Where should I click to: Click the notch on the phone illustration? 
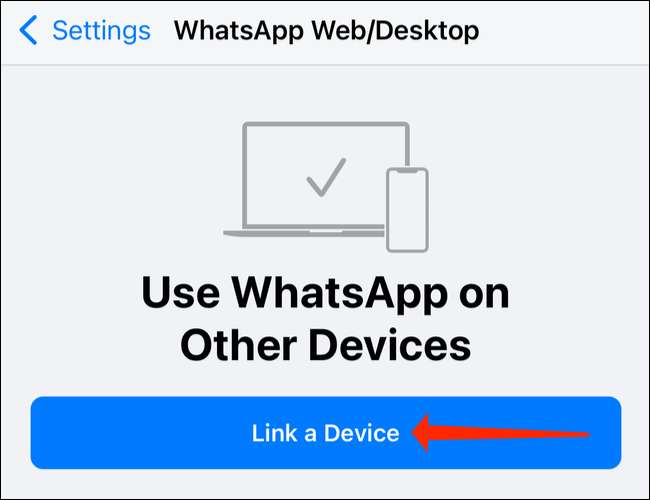407,170
